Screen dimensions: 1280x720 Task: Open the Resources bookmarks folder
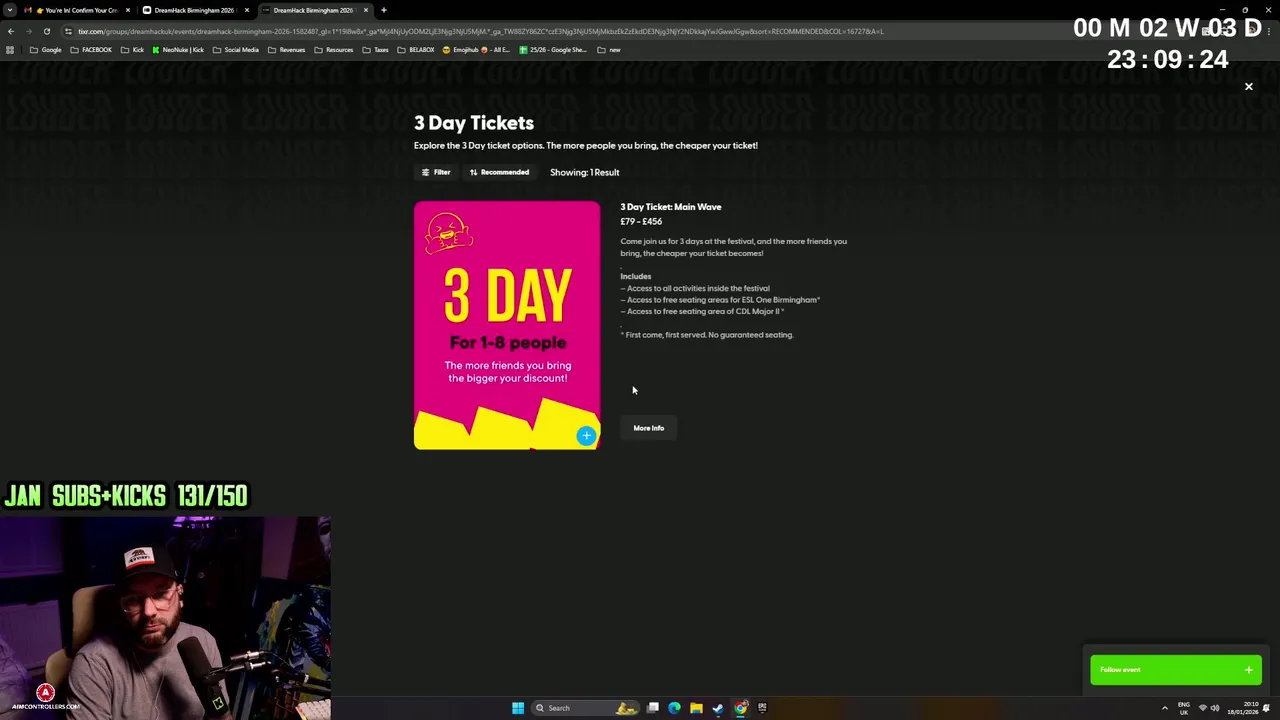tap(333, 50)
